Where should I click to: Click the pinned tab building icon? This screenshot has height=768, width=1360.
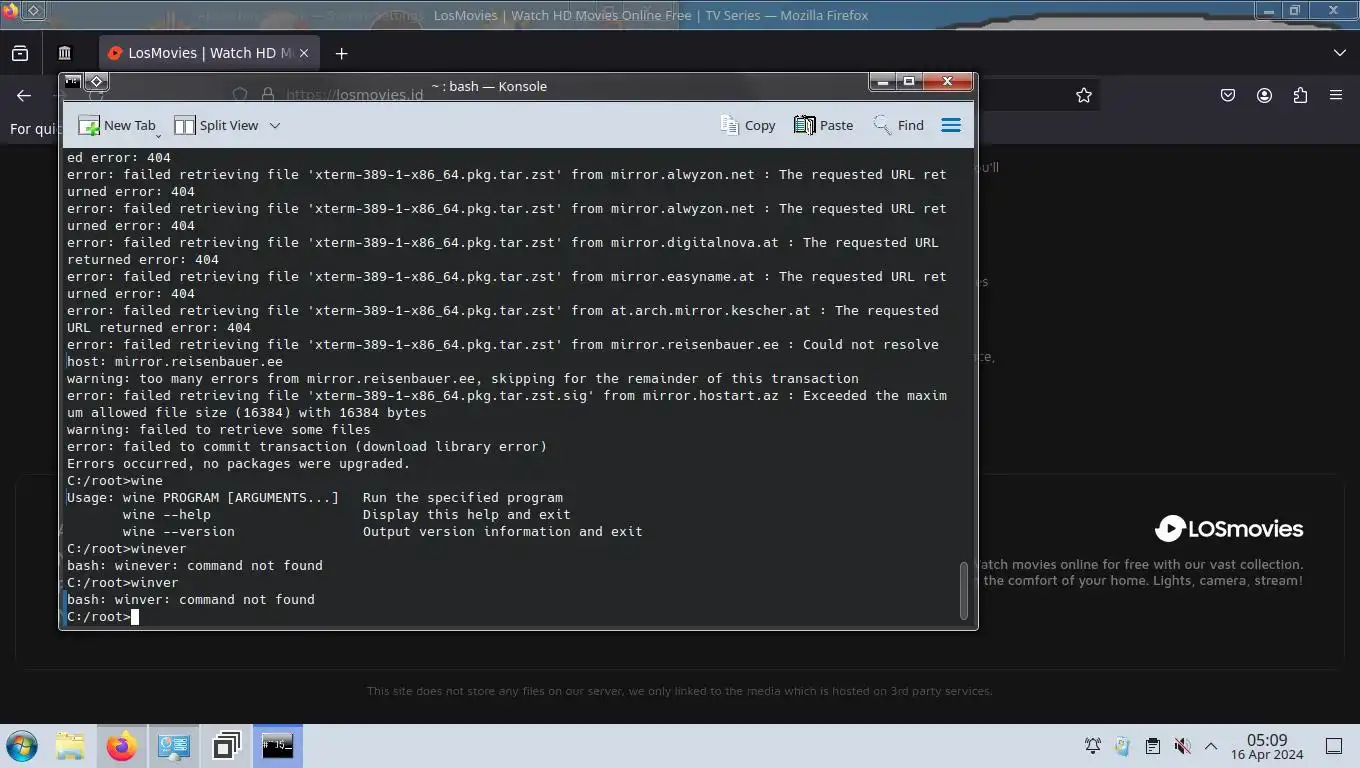64,53
